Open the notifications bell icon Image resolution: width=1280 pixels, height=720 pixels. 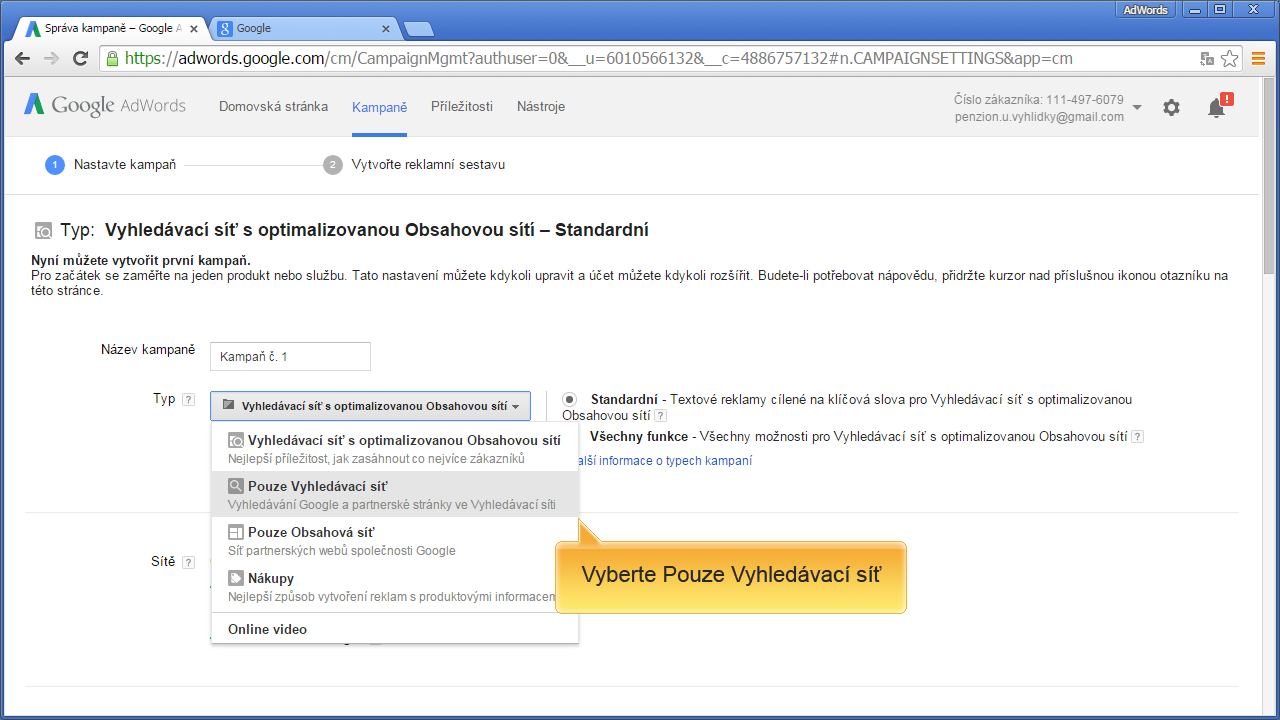1217,107
